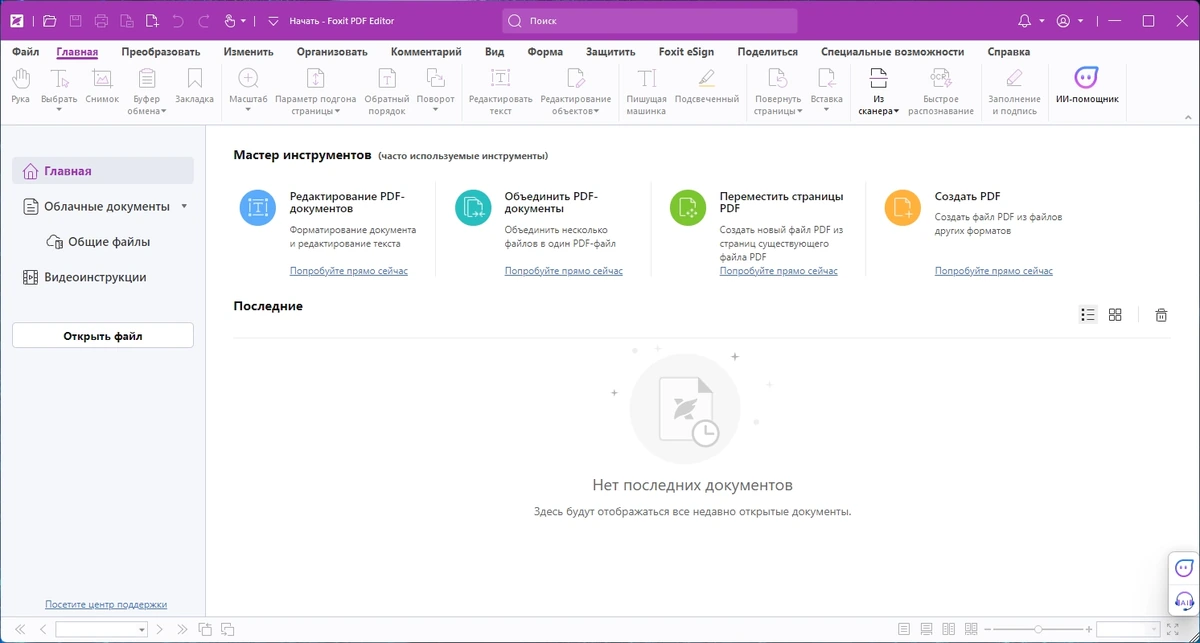The height and width of the screenshot is (643, 1200).
Task: Click the Редактирование PDF-документов blue icon
Action: coord(258,208)
